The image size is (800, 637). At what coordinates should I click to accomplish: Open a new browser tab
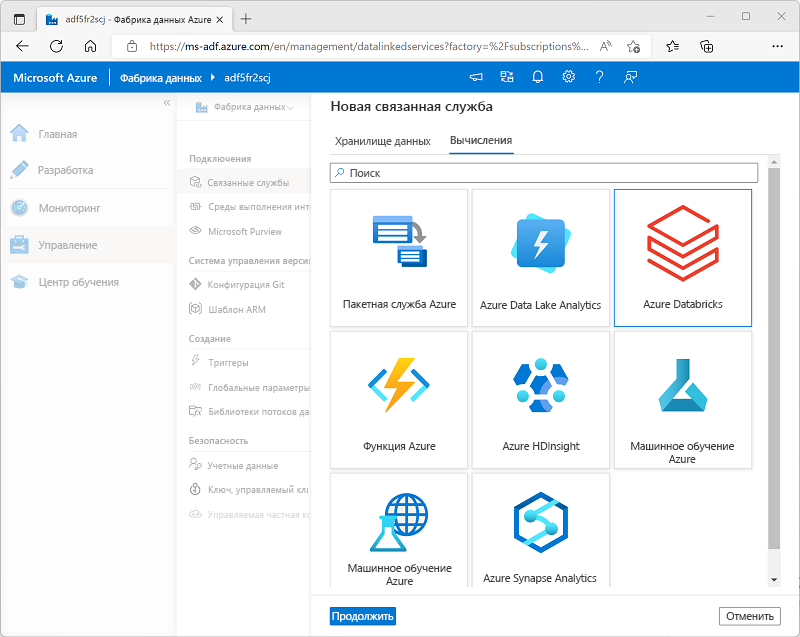click(x=246, y=19)
